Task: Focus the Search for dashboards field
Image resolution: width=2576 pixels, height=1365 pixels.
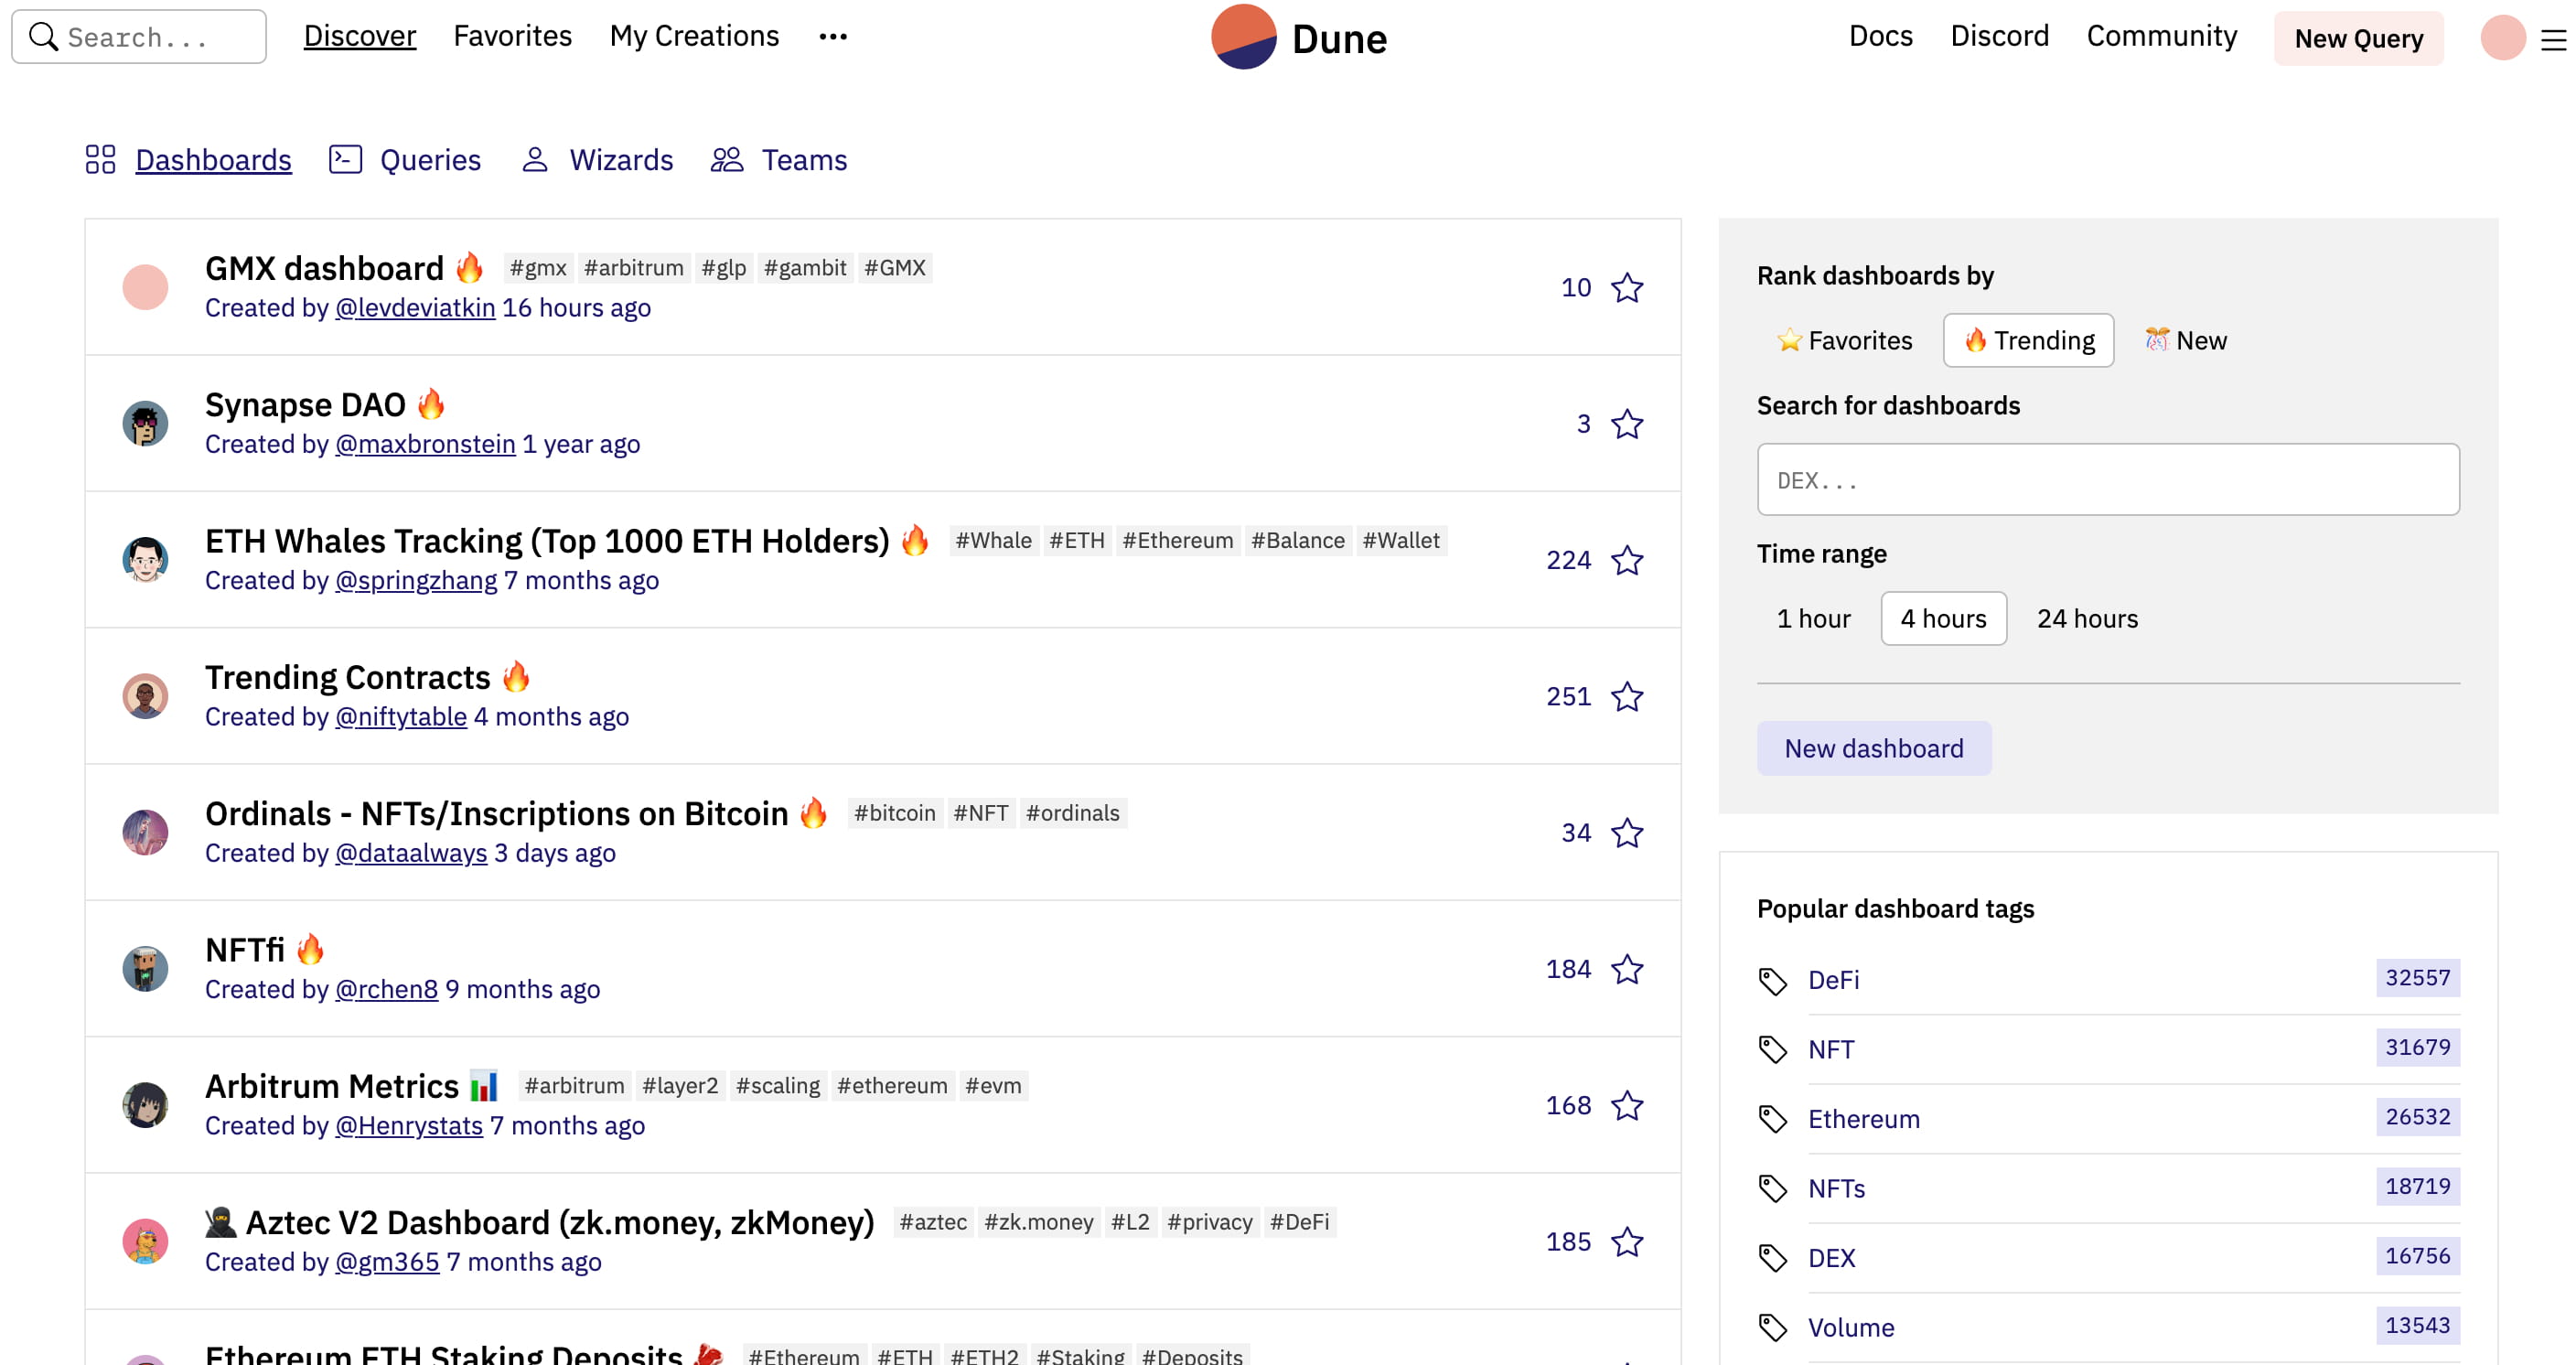Action: [2107, 480]
